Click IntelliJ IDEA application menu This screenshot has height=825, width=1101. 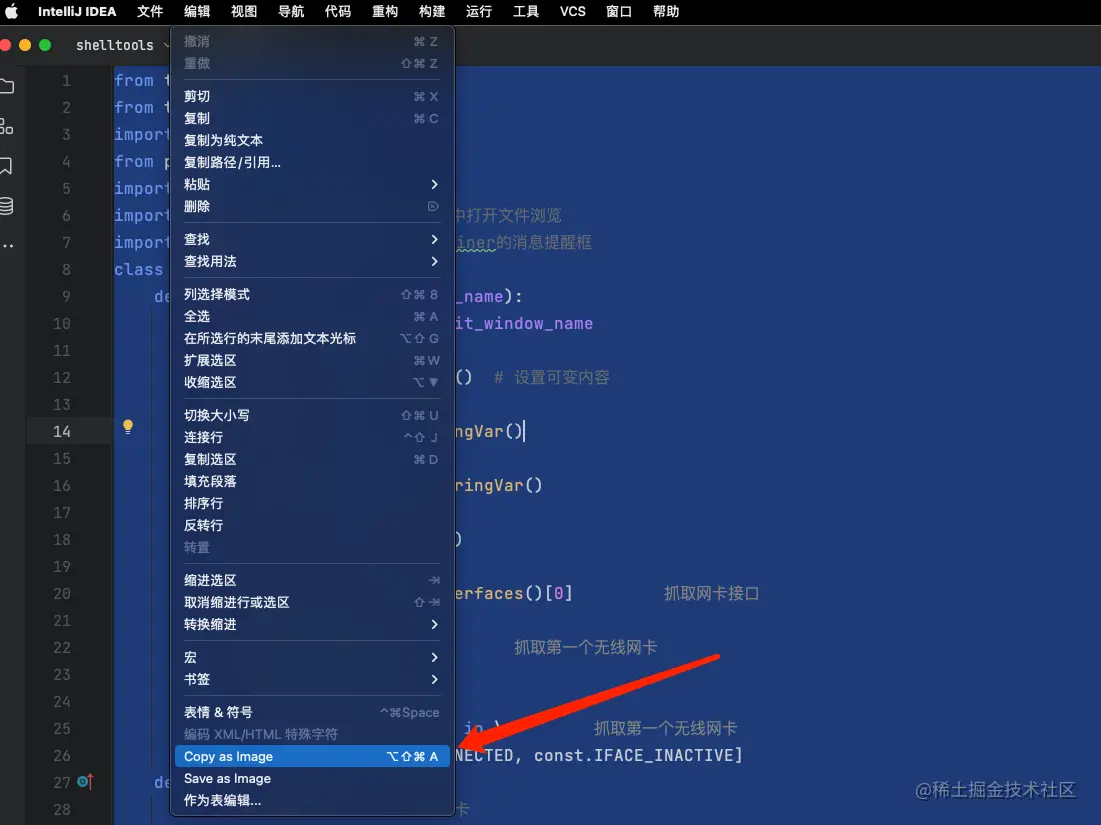pyautogui.click(x=77, y=11)
